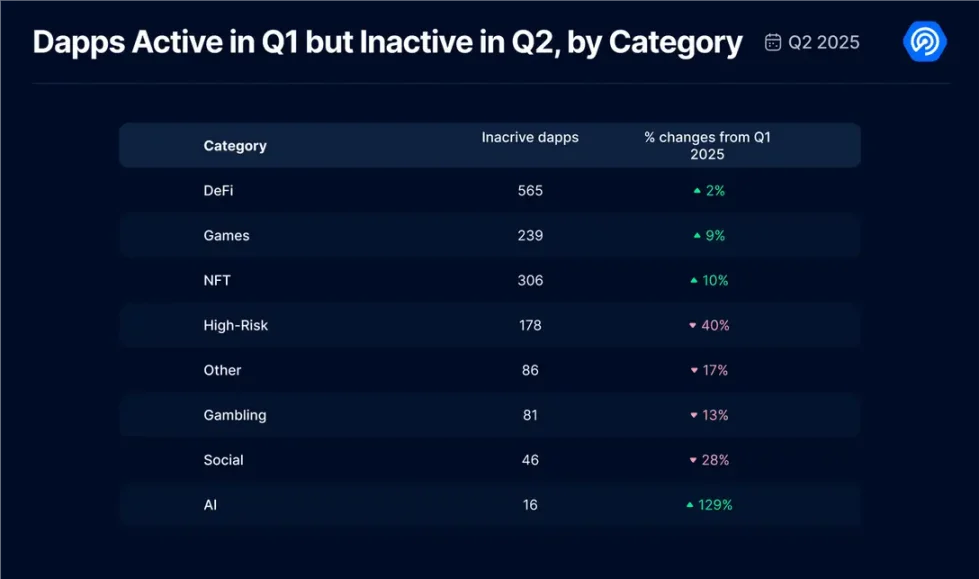Select the Gambling category row label

coord(235,416)
